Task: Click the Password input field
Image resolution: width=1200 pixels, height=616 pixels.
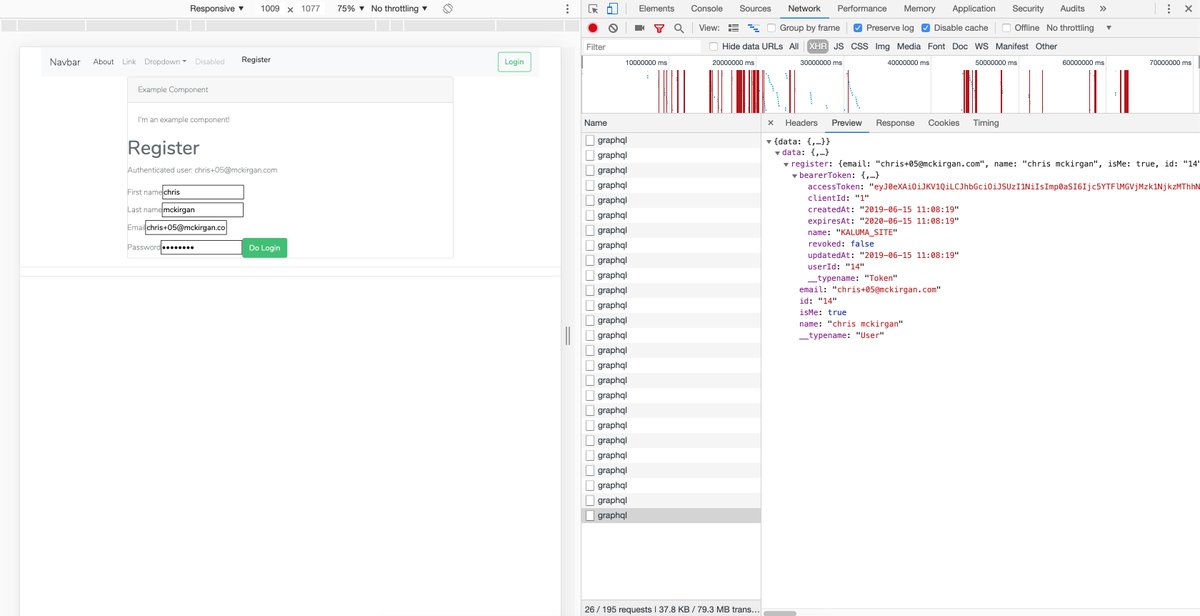Action: coord(201,247)
